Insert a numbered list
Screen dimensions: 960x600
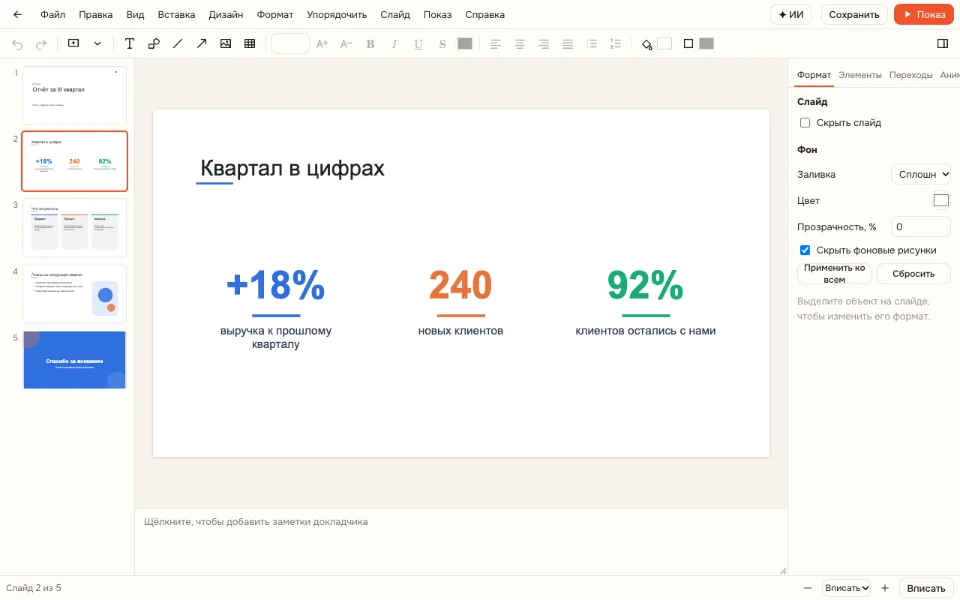[x=615, y=43]
